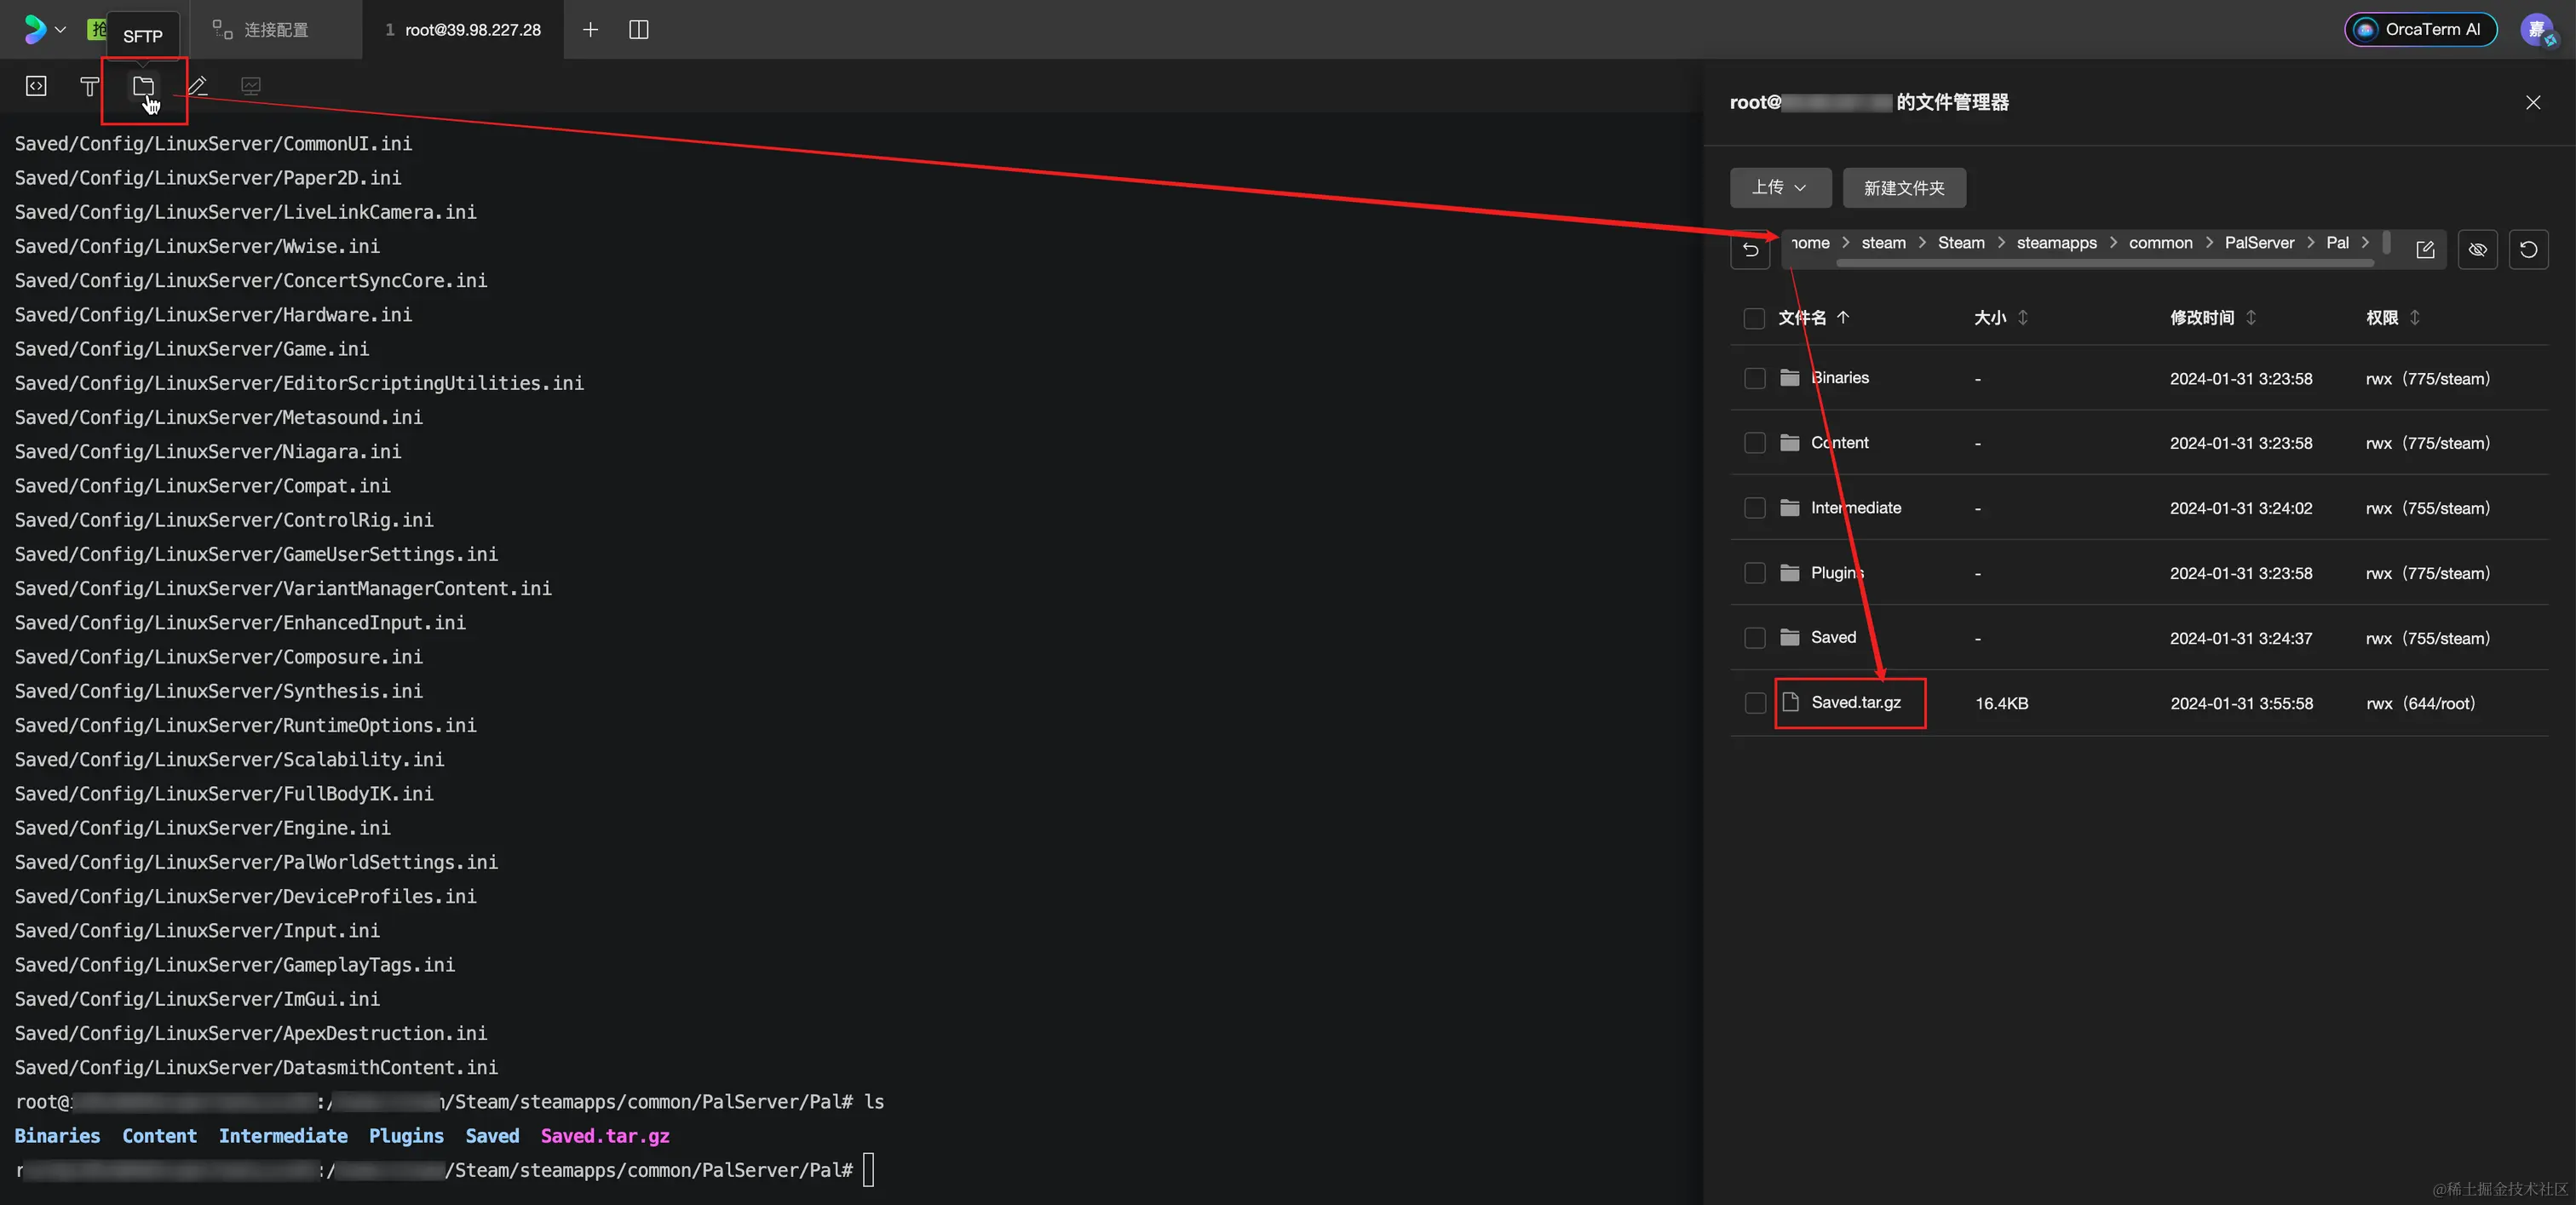Toggle hidden files eye icon
Screen dimensions: 2576x1205
click(x=2477, y=249)
